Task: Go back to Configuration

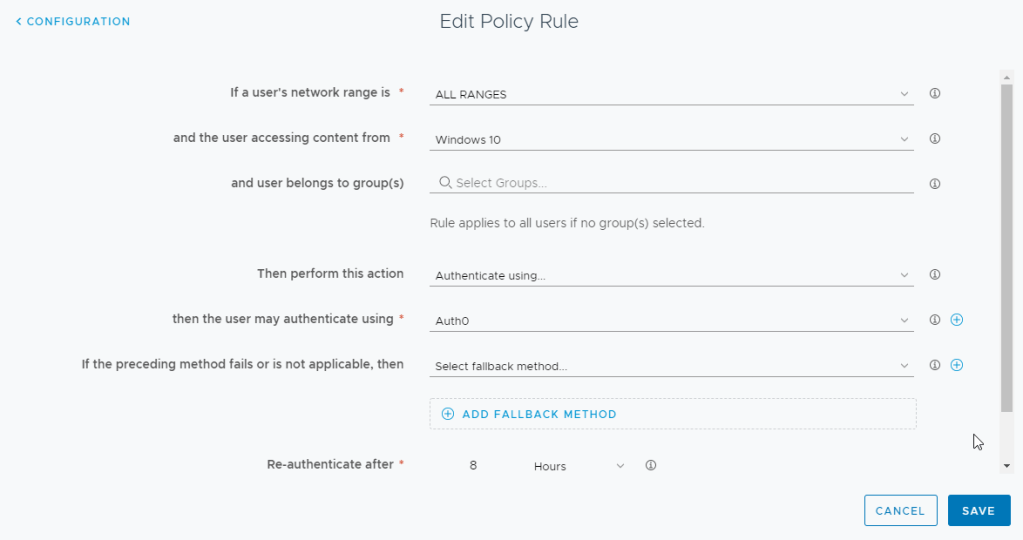Action: click(x=73, y=21)
